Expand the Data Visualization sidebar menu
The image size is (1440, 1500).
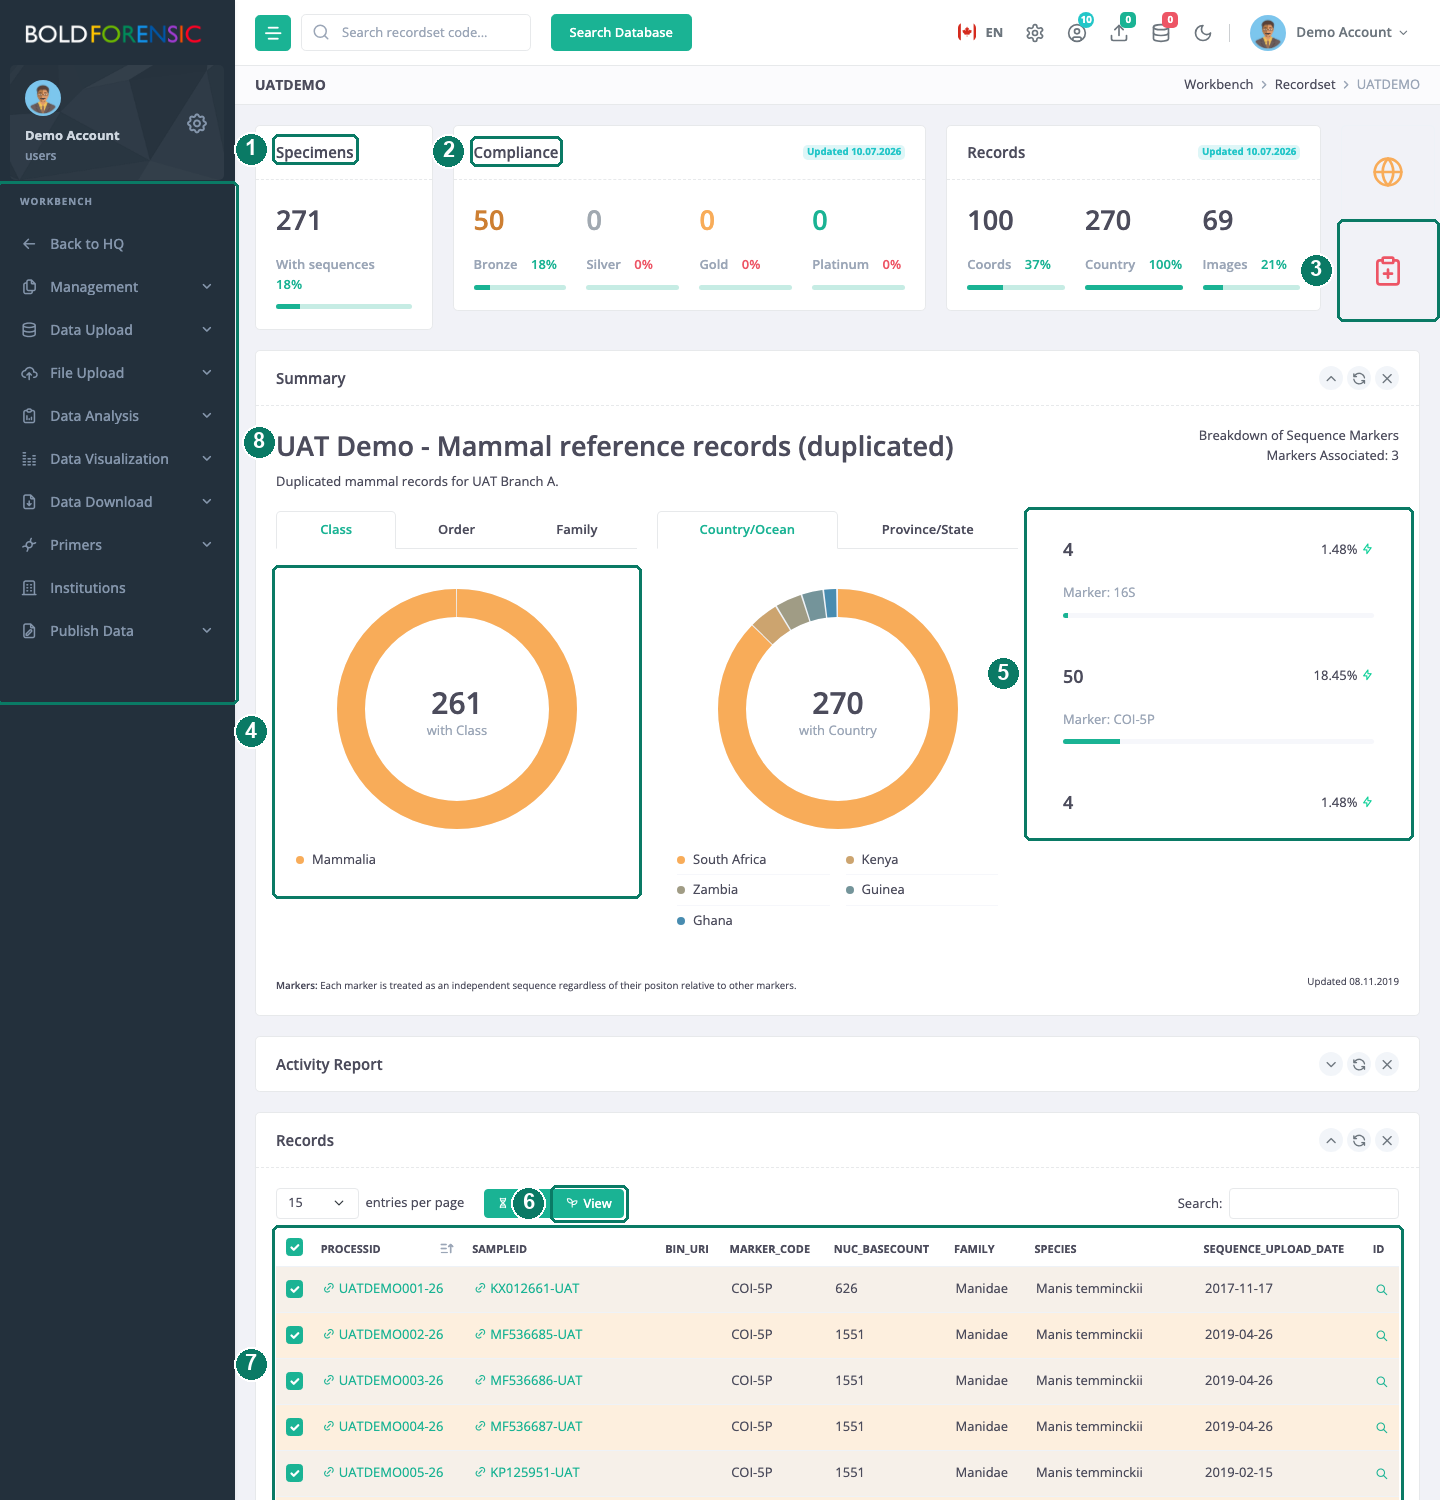[x=118, y=459]
